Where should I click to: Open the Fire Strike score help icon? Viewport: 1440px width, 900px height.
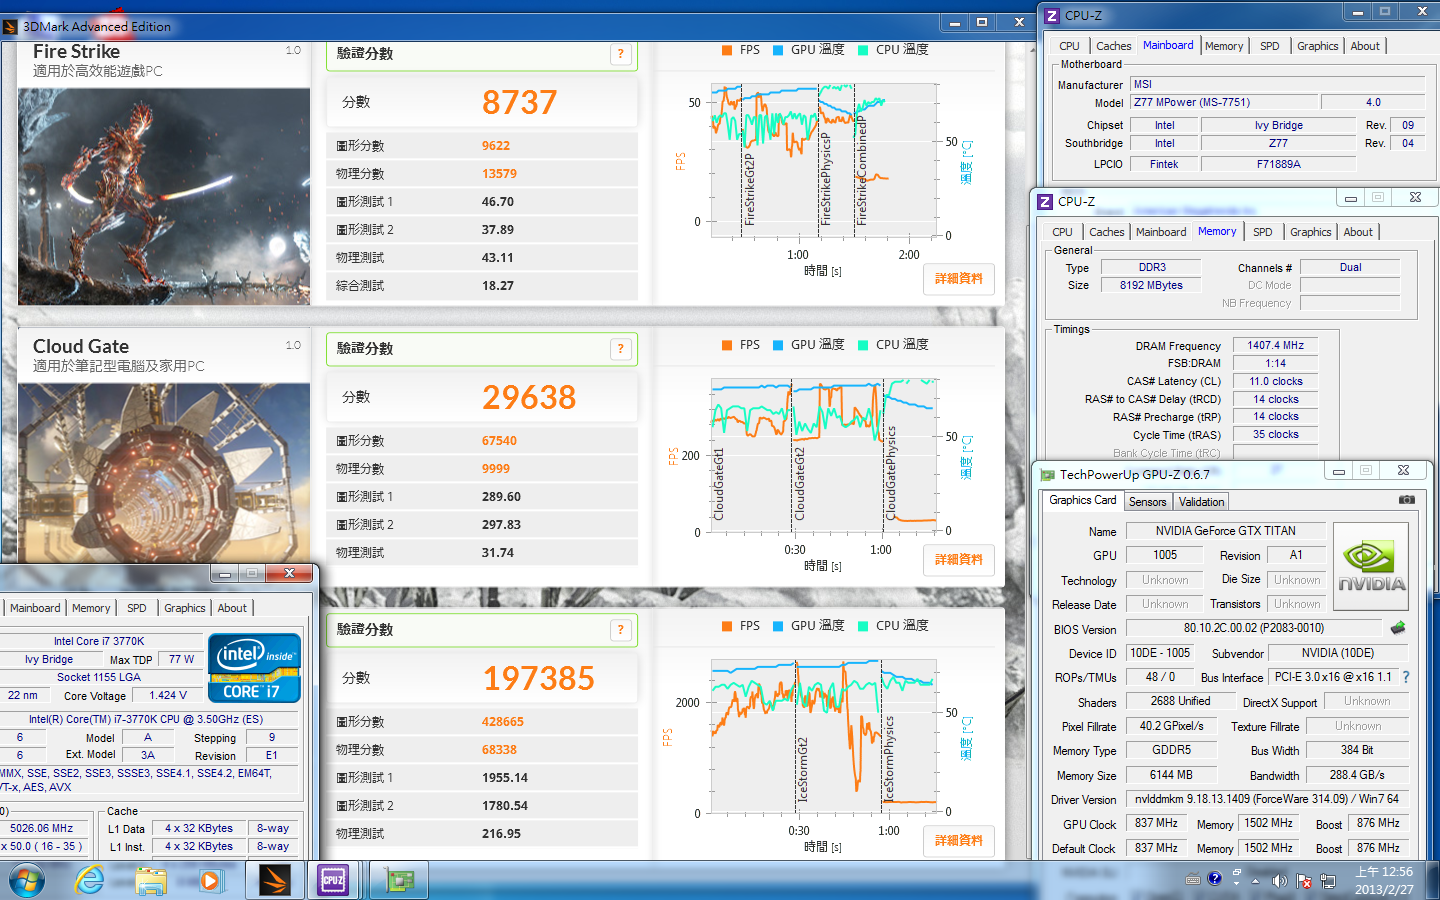(x=620, y=54)
